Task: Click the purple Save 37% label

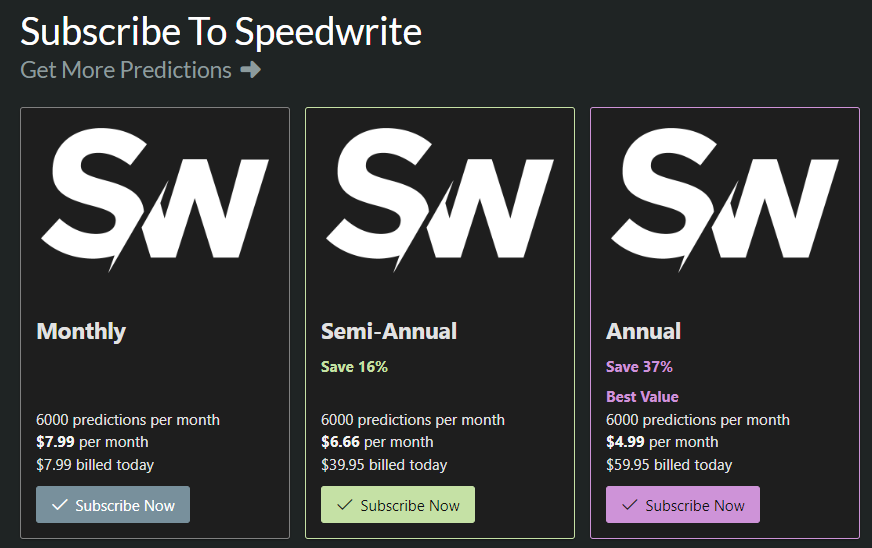Action: [x=639, y=367]
